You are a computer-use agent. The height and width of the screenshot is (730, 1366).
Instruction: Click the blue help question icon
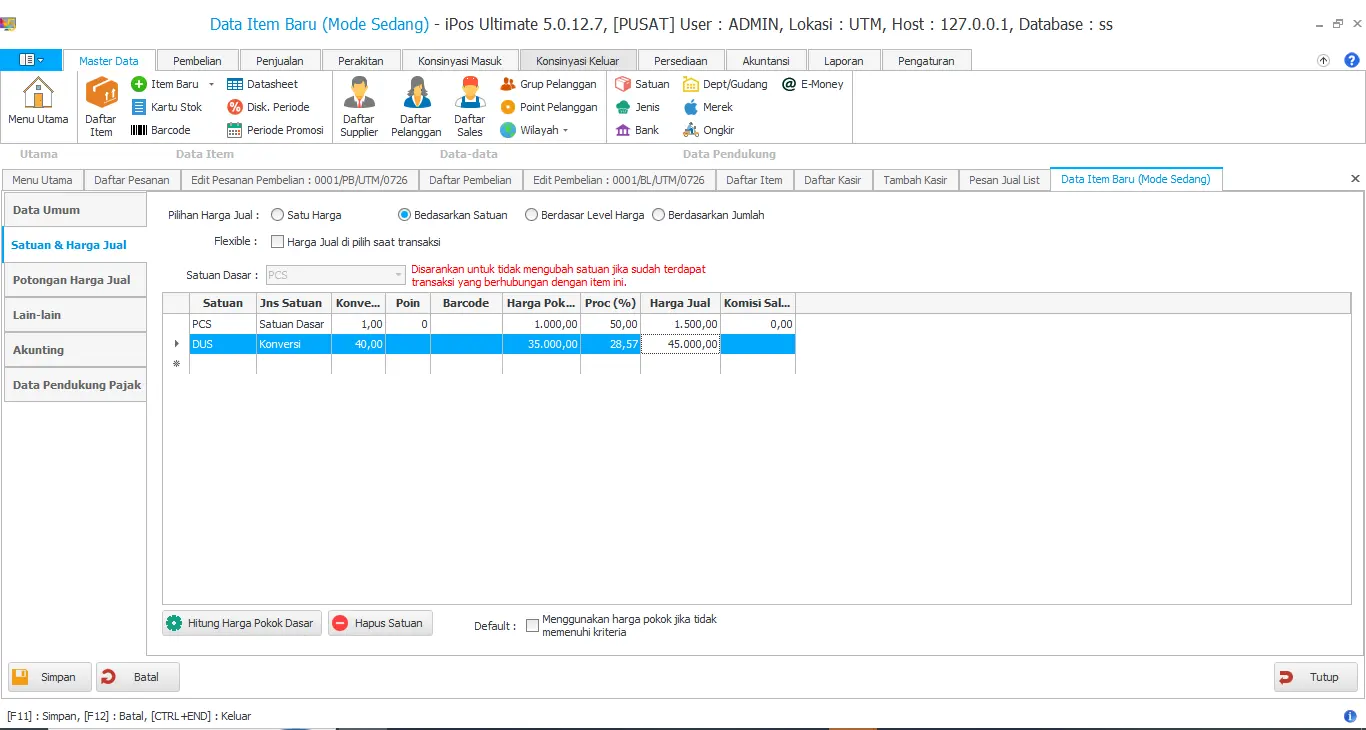pyautogui.click(x=1352, y=60)
